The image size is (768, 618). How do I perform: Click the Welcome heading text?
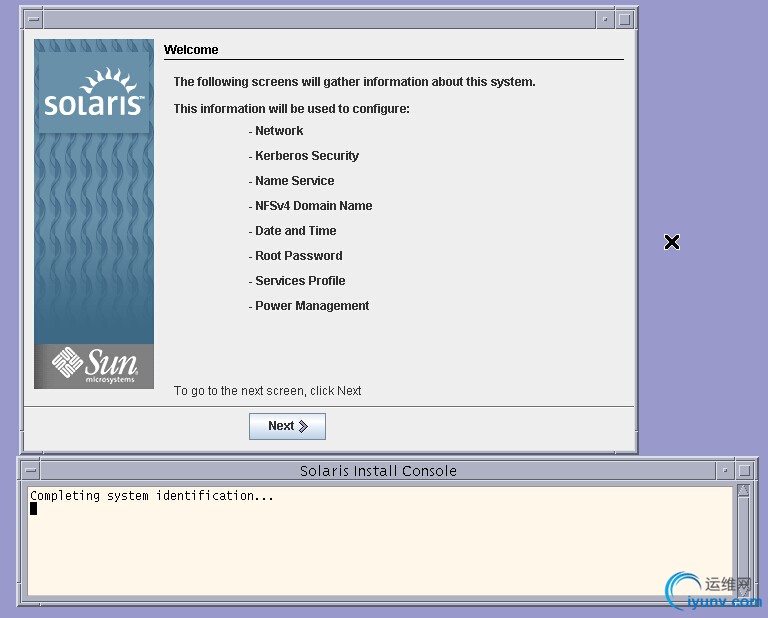pyautogui.click(x=191, y=49)
